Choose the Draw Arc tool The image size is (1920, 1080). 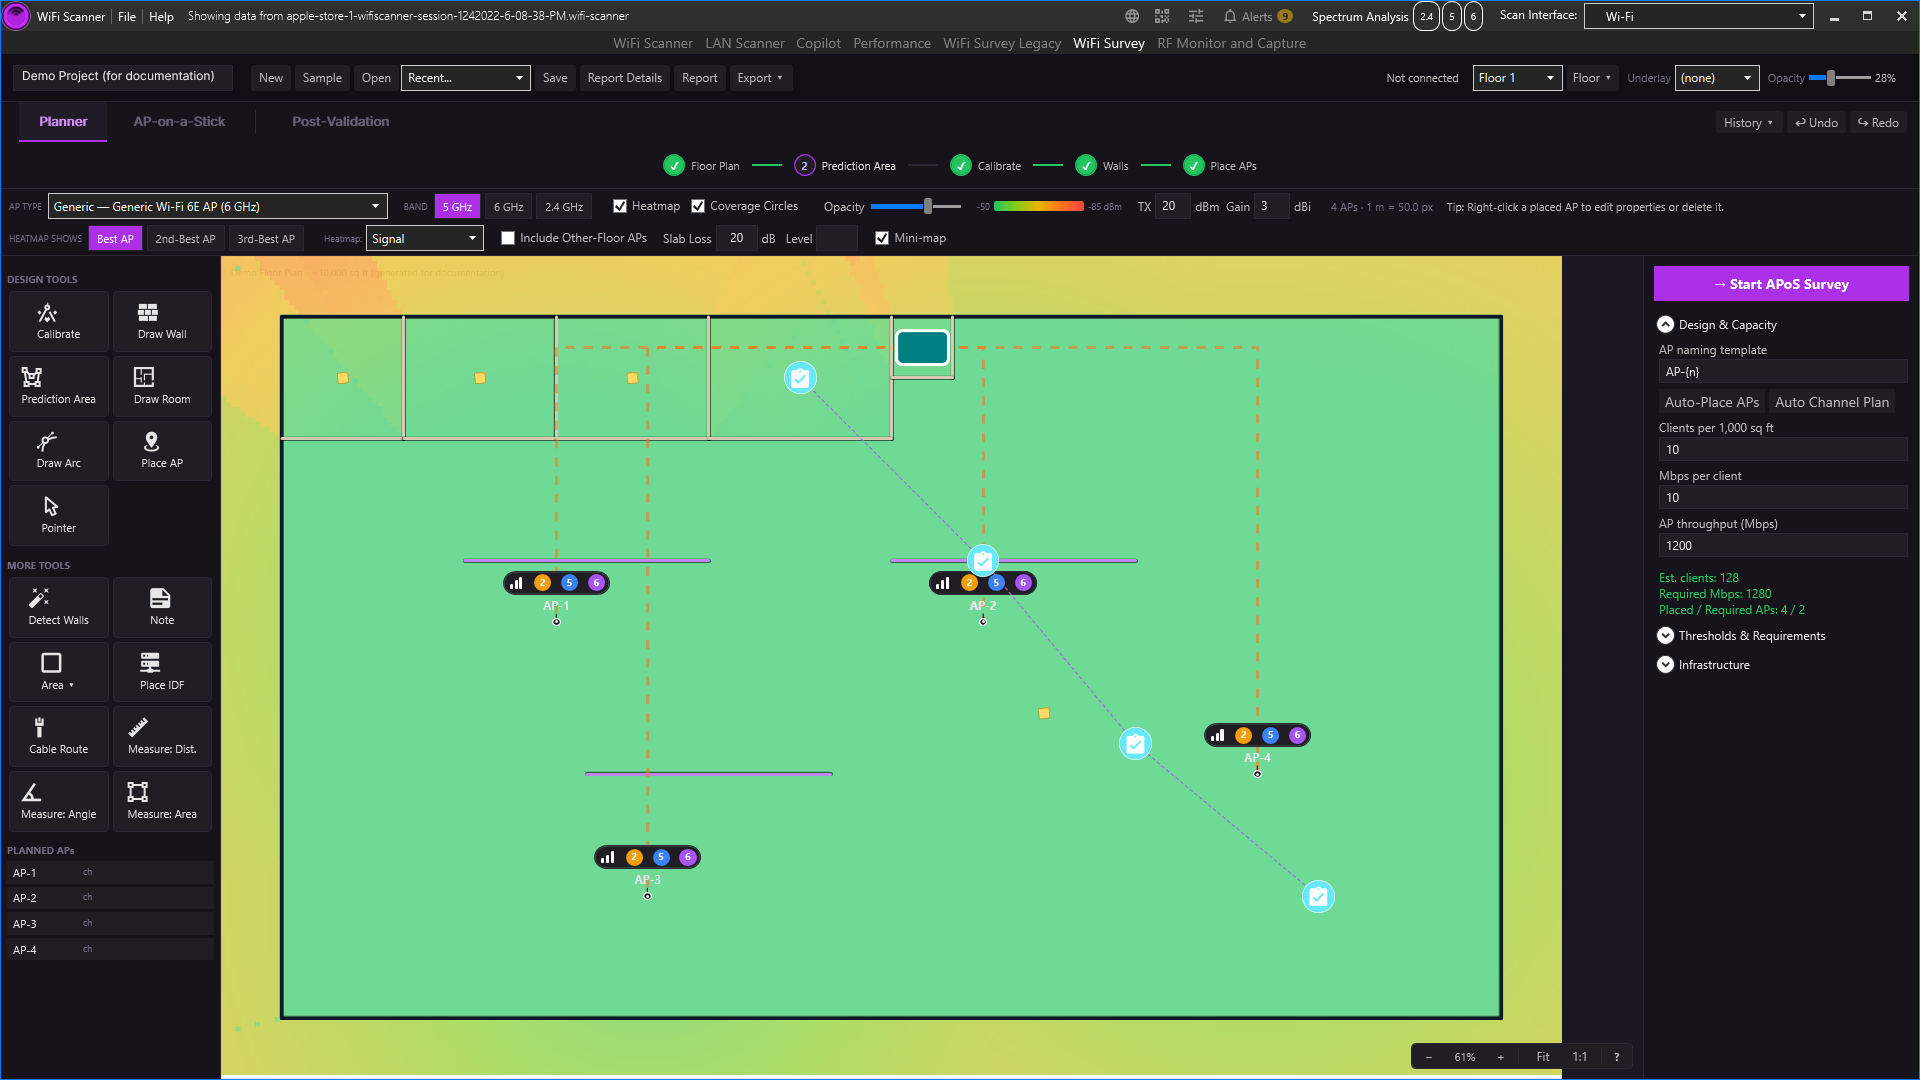click(59, 450)
